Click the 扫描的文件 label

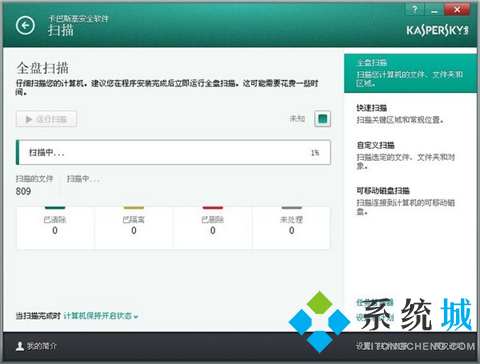tap(34, 179)
